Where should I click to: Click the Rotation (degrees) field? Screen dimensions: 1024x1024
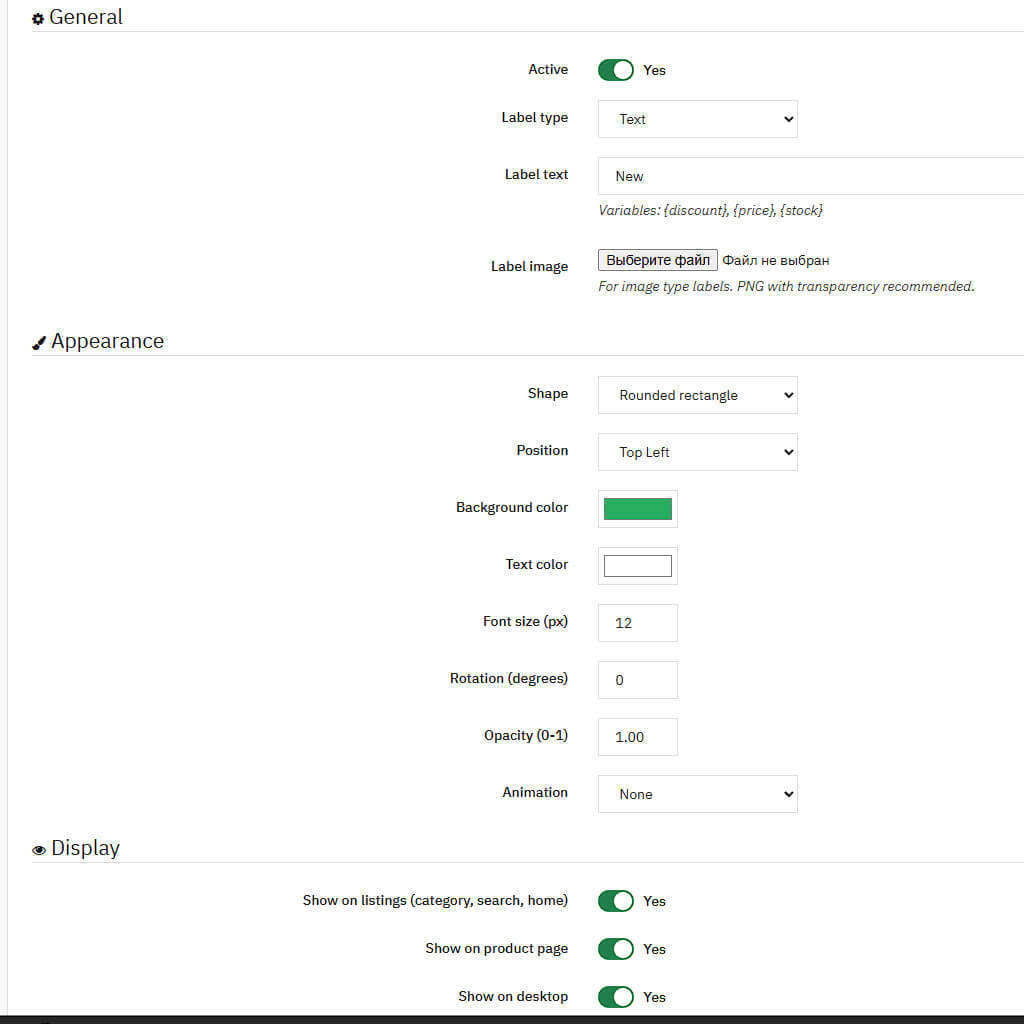pos(637,680)
